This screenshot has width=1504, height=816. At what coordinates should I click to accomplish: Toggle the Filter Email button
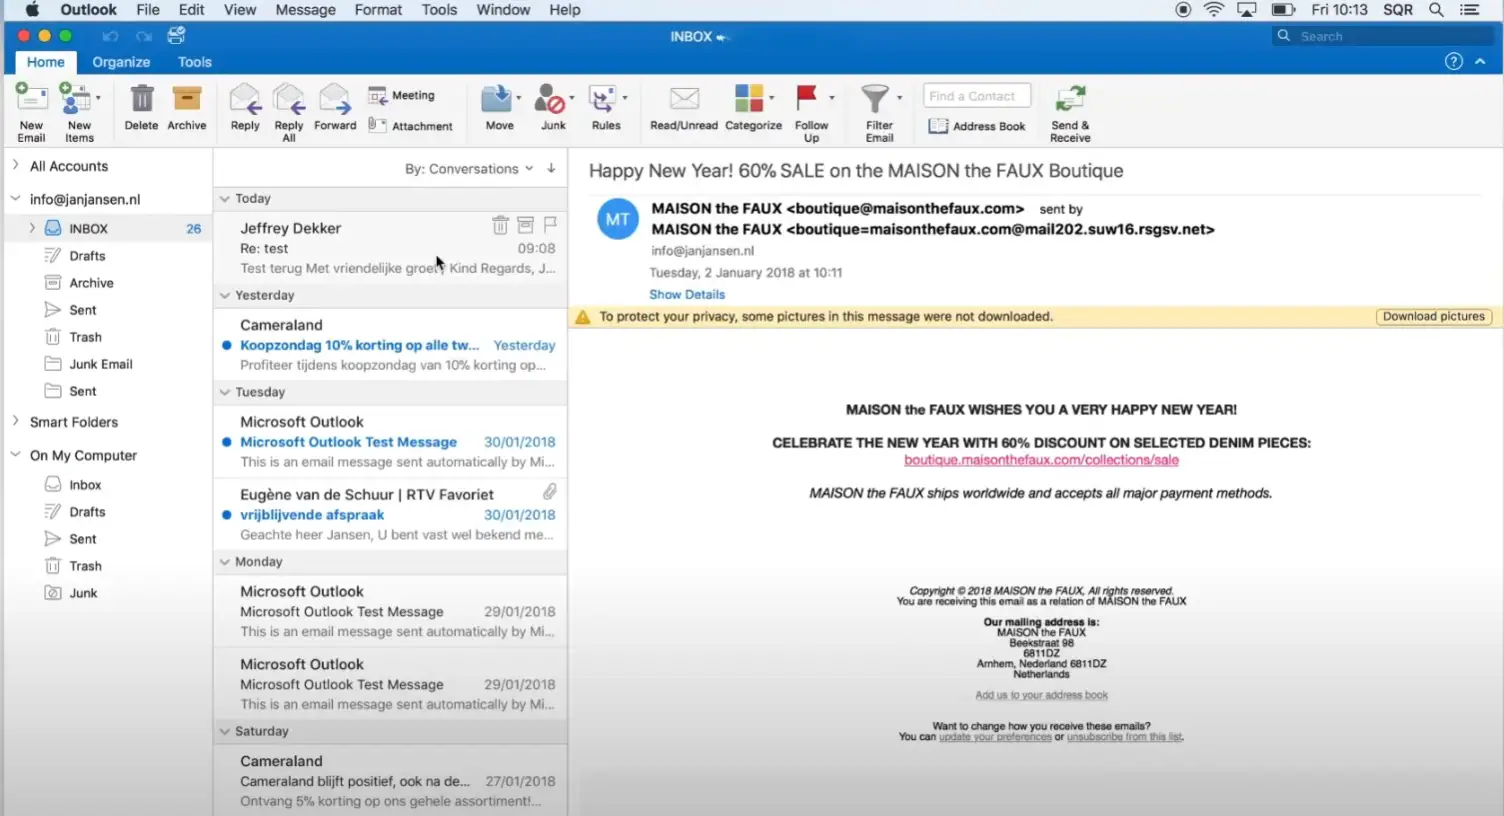876,101
